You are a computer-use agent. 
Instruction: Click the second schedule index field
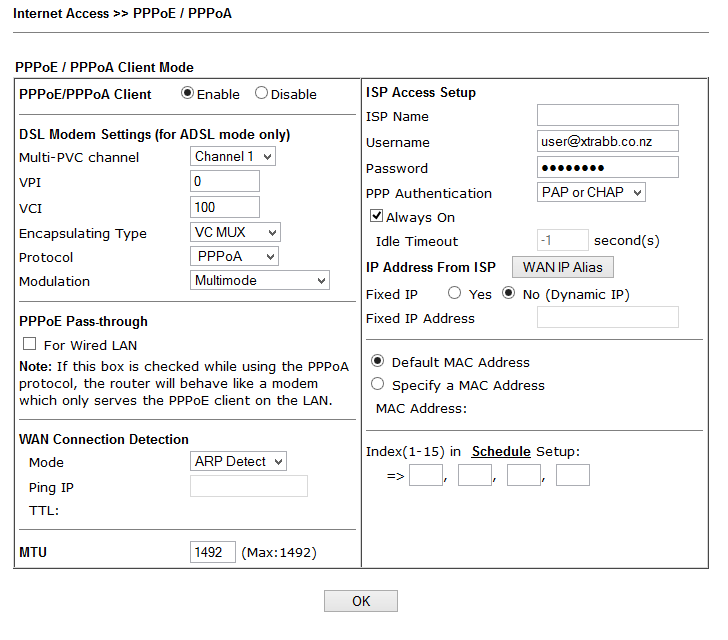(475, 475)
